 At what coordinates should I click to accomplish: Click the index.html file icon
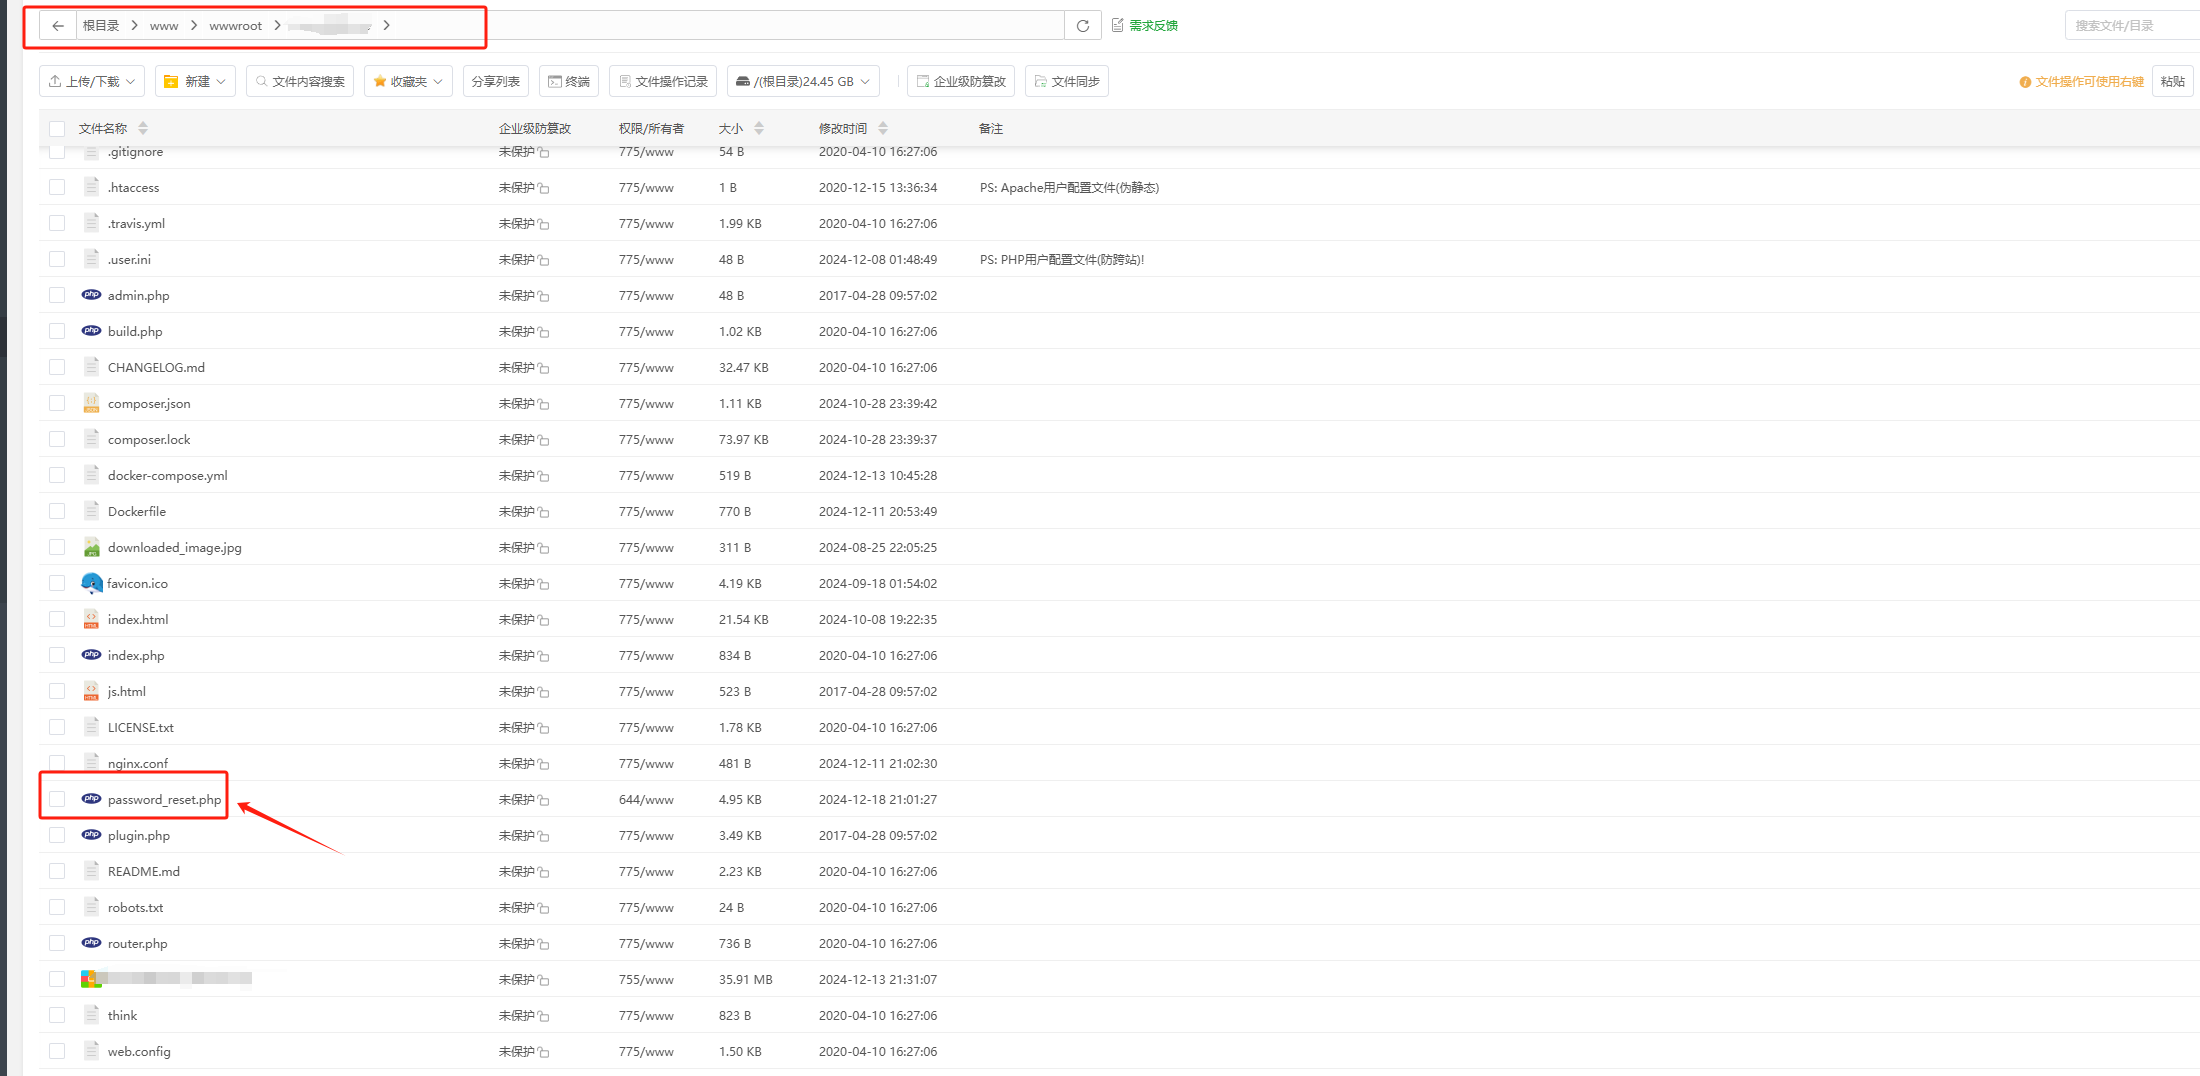pos(91,619)
